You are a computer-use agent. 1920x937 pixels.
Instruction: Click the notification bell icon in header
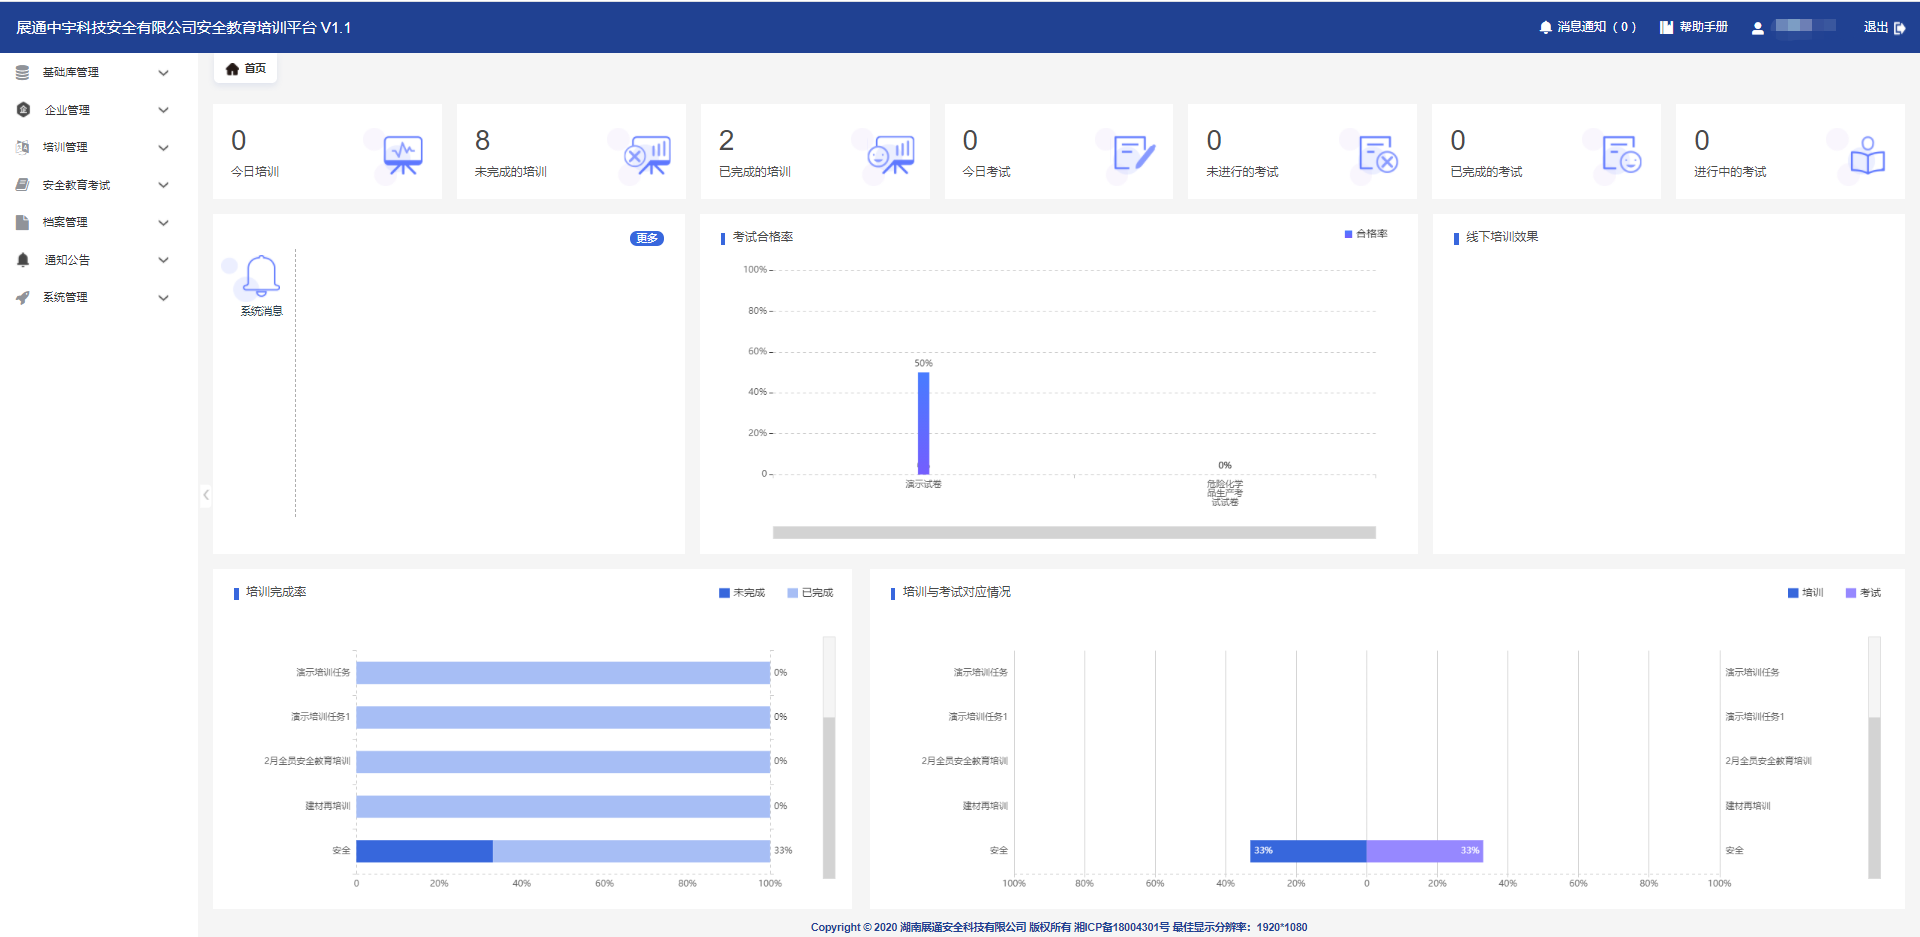tap(1546, 28)
